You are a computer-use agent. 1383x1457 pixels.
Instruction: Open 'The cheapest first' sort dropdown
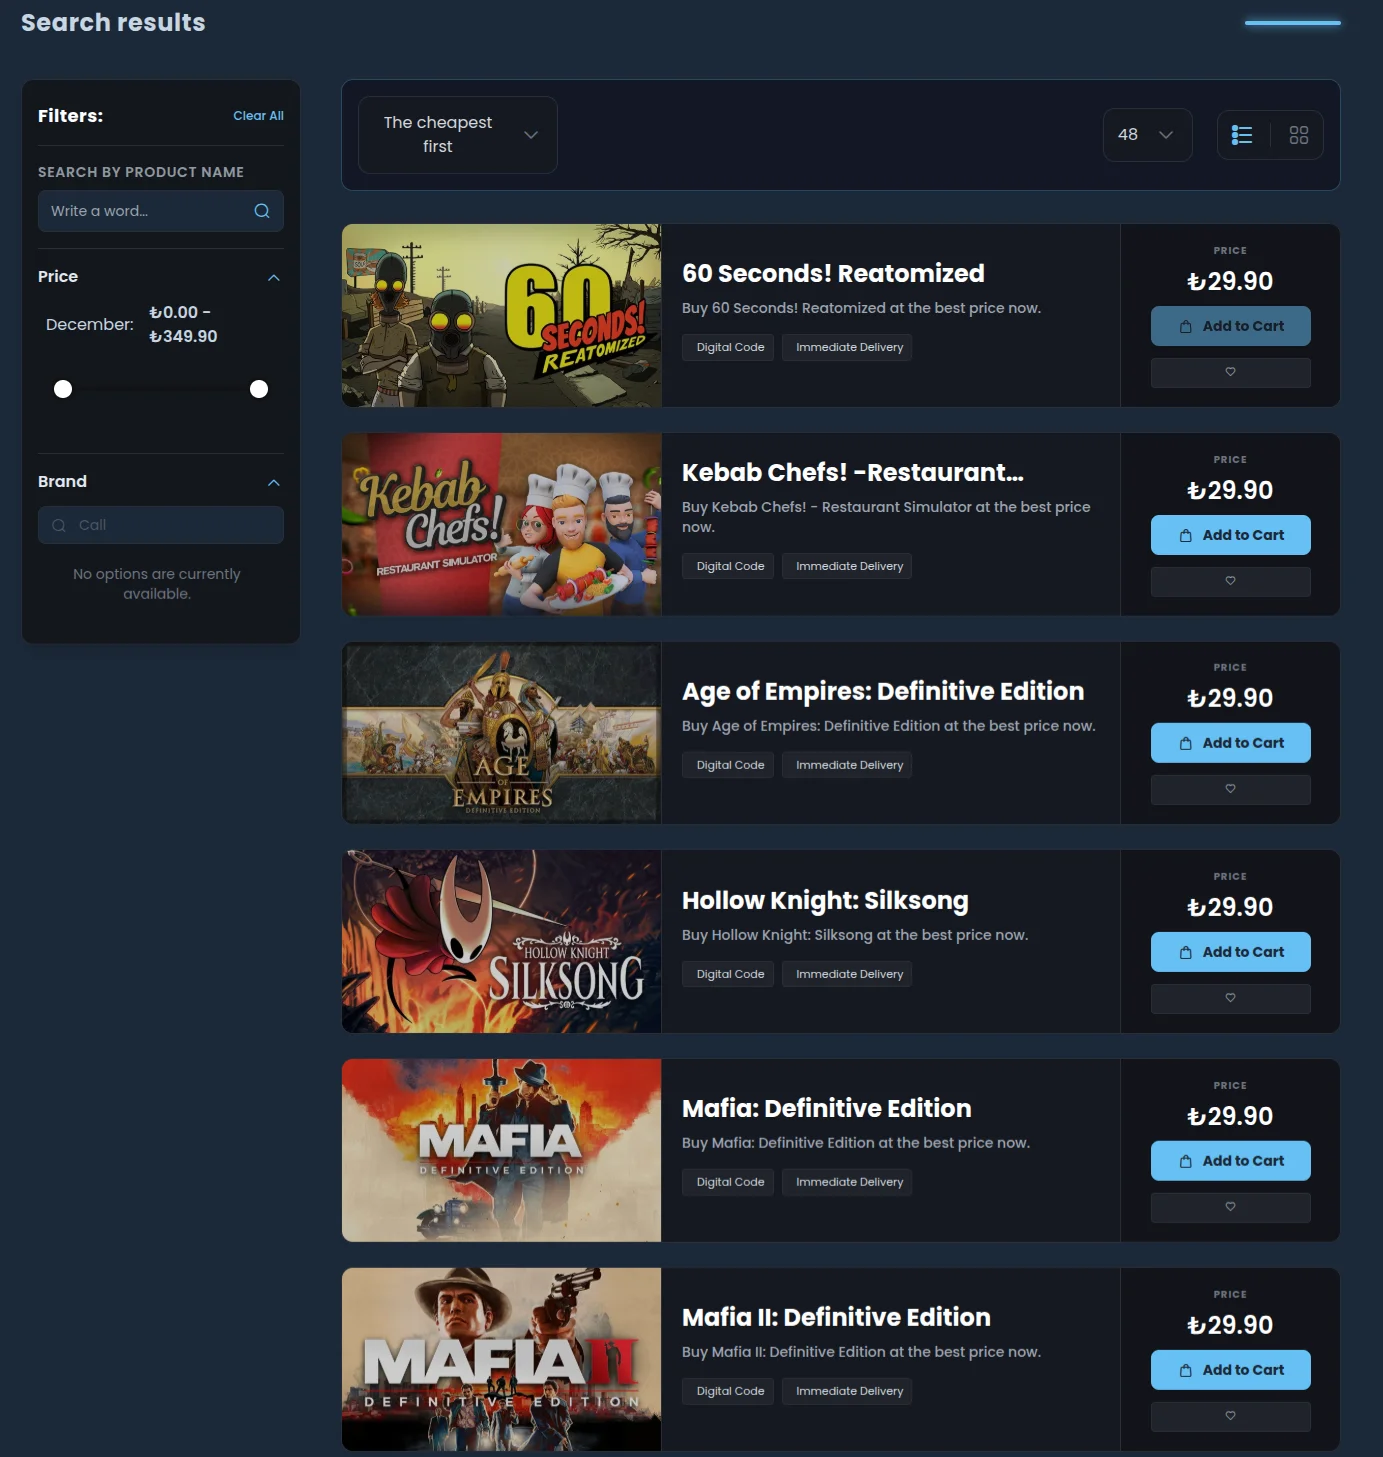pos(457,135)
